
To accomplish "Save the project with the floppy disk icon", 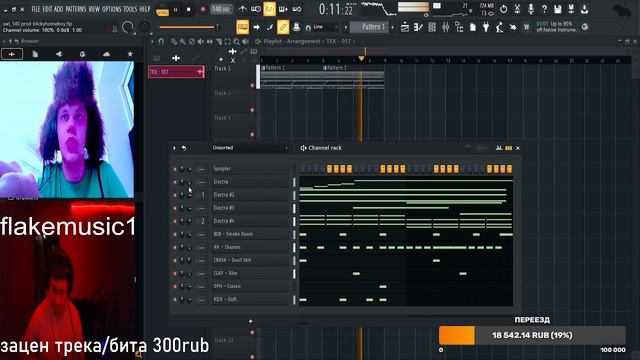I will point(558,9).
